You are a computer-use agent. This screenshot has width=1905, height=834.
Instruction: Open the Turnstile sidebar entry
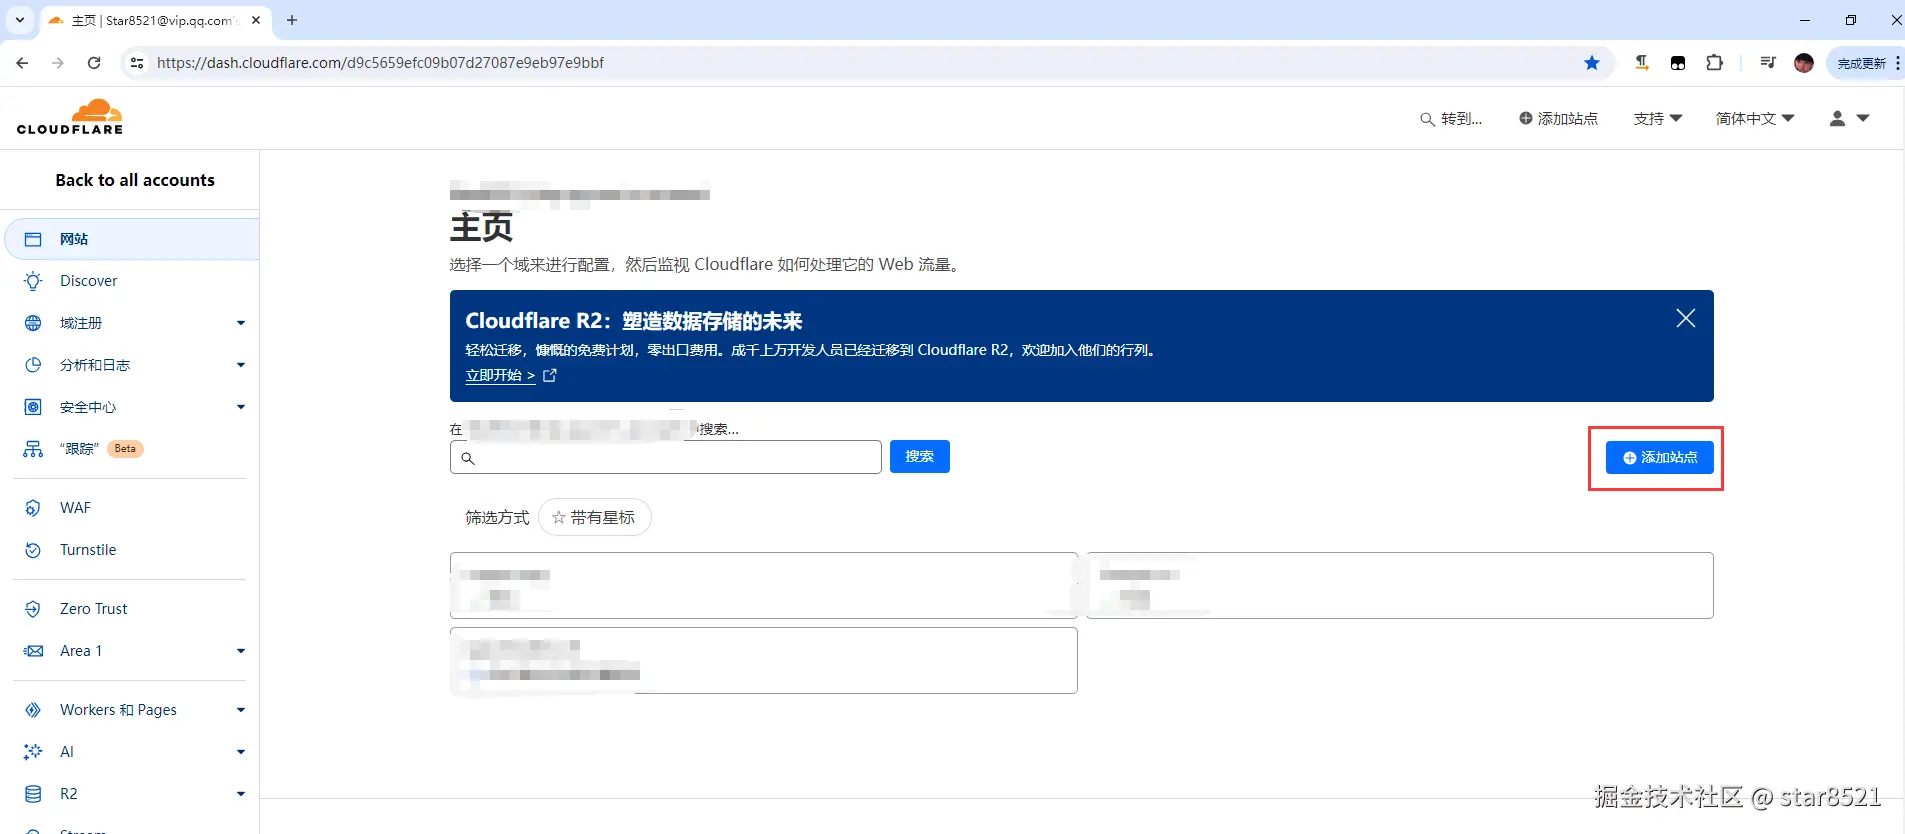pyautogui.click(x=88, y=550)
